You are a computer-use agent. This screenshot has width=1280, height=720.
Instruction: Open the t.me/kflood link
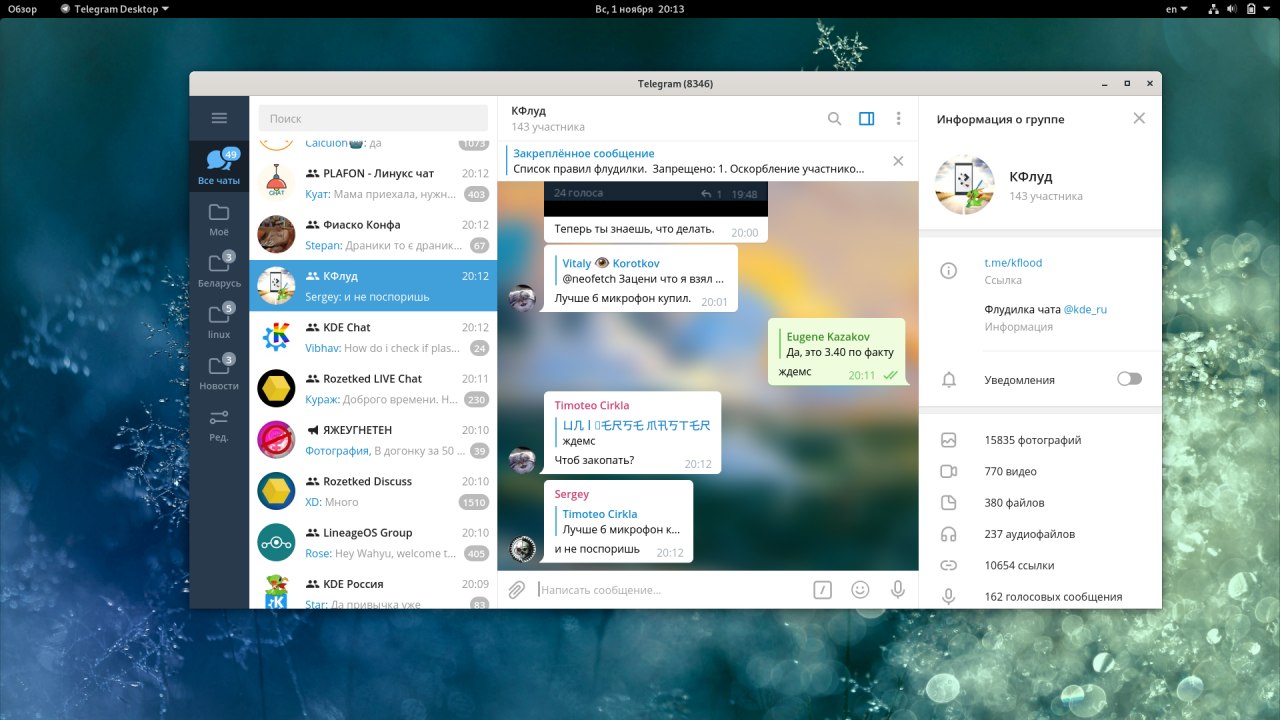pyautogui.click(x=1013, y=263)
